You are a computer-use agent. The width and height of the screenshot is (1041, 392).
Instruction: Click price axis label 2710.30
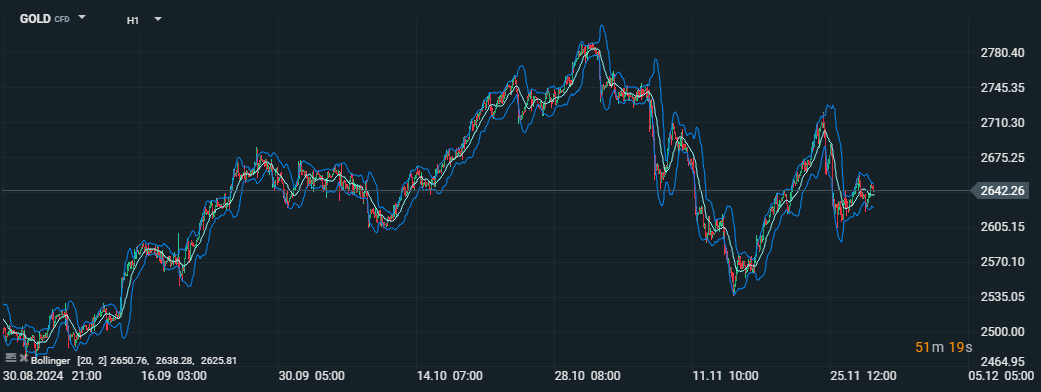[1002, 123]
